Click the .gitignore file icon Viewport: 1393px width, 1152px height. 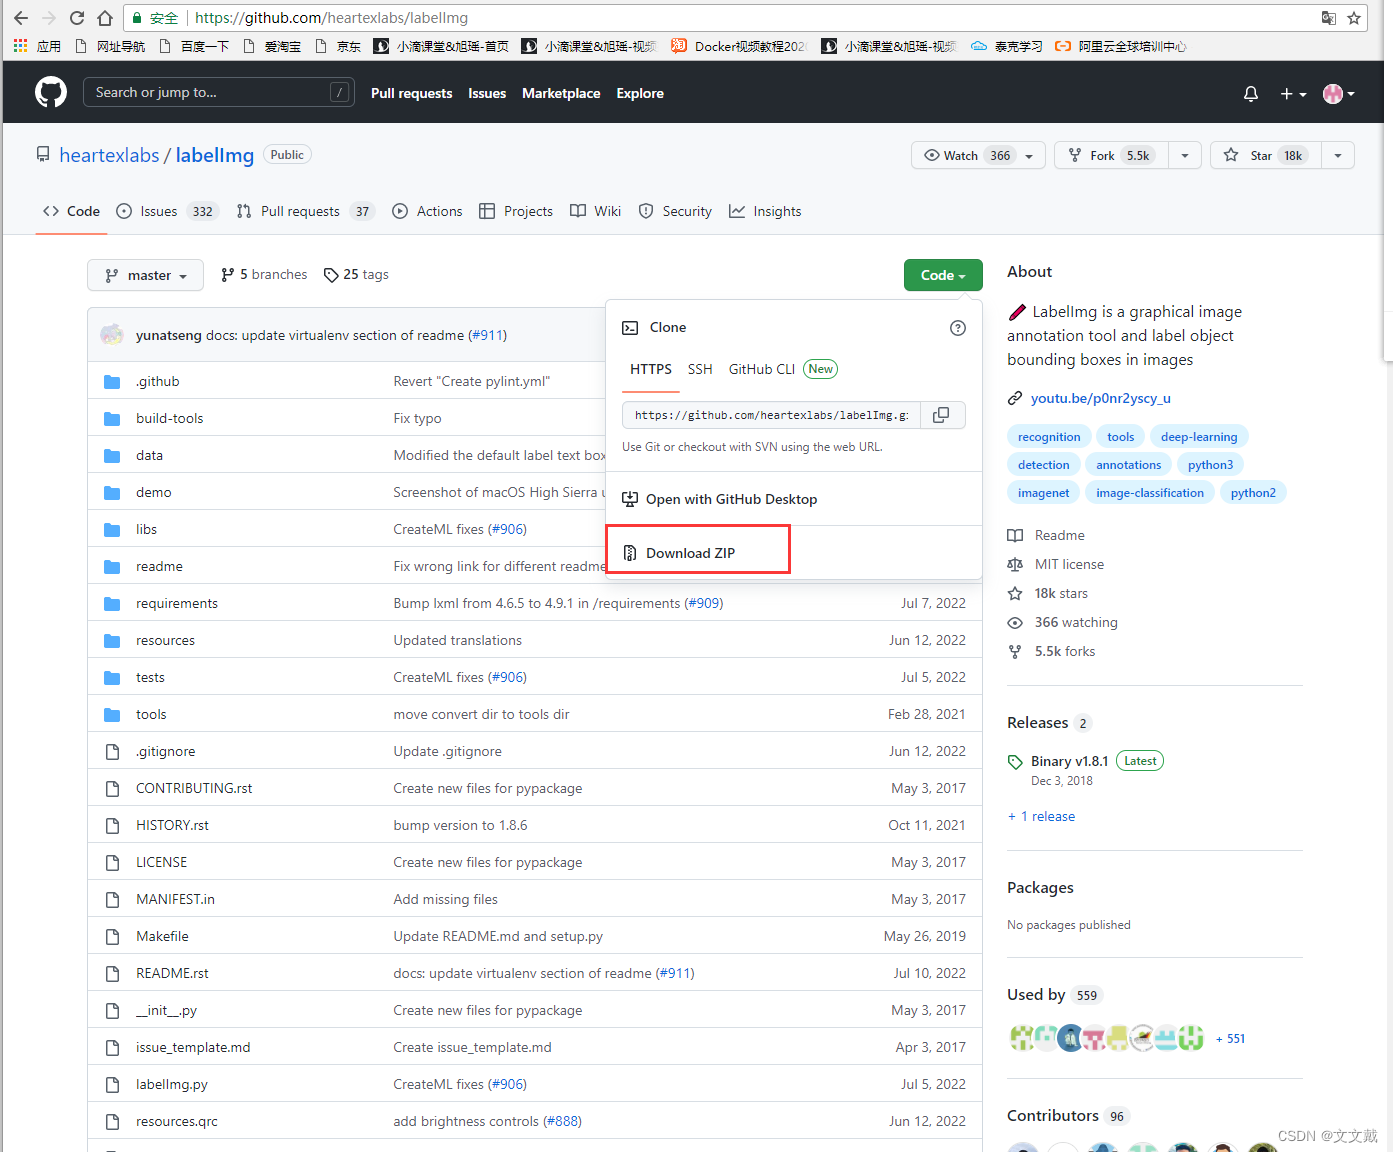click(112, 751)
